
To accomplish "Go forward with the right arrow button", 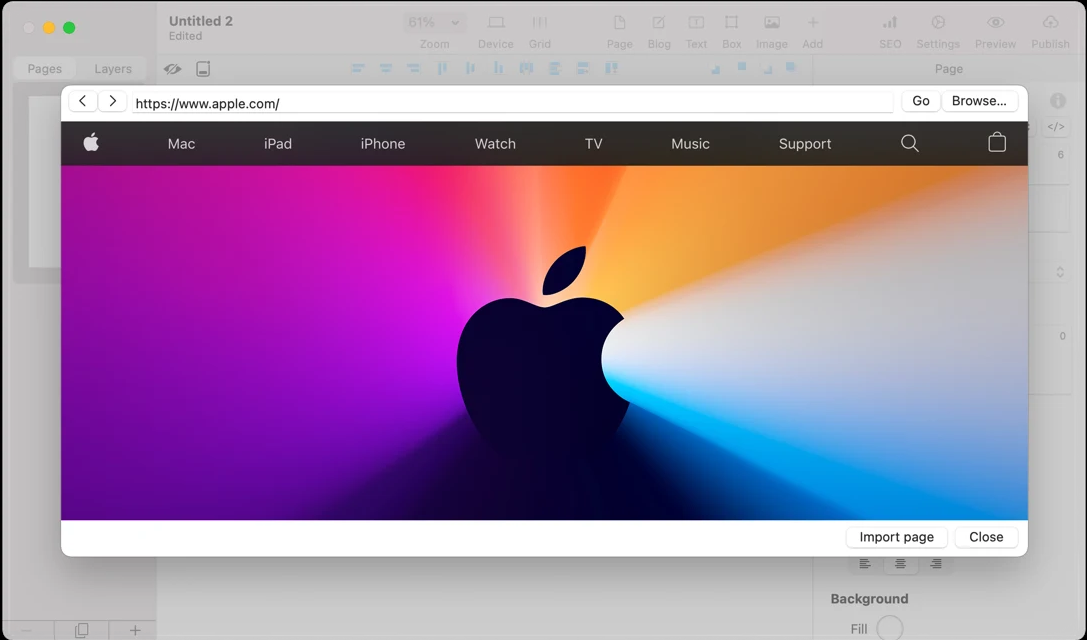I will (112, 101).
